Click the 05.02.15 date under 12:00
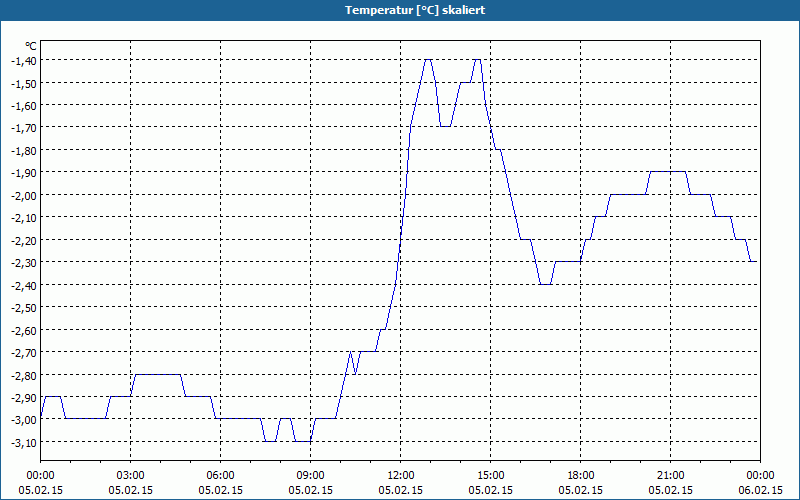The width and height of the screenshot is (800, 500). (x=401, y=490)
